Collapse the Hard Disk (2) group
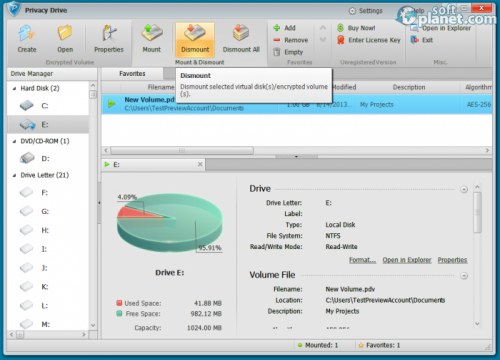500x360 pixels. (14, 88)
